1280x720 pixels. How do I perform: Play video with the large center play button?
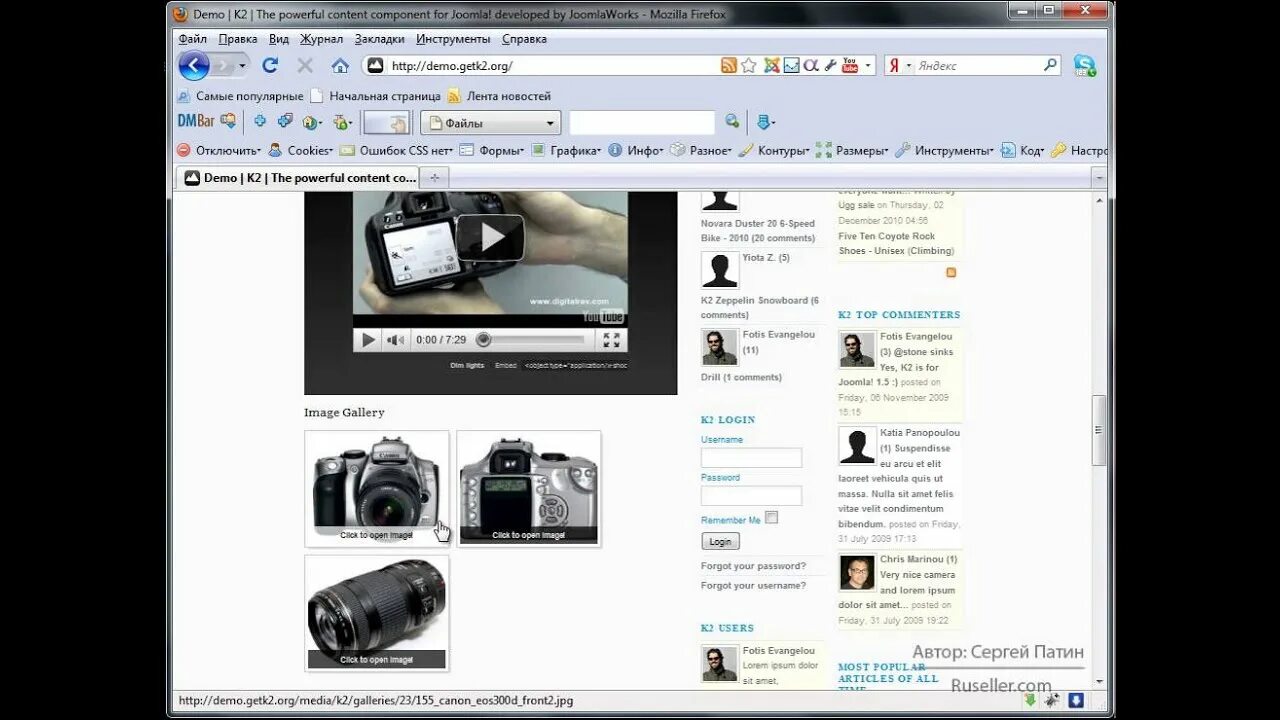coord(490,238)
